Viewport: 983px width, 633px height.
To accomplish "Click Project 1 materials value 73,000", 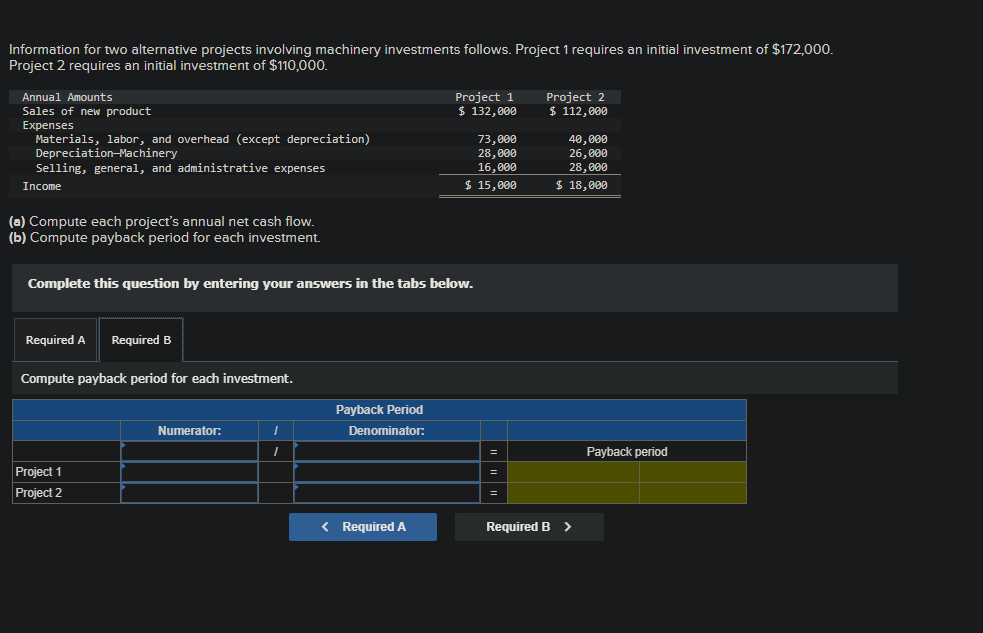I will 497,139.
